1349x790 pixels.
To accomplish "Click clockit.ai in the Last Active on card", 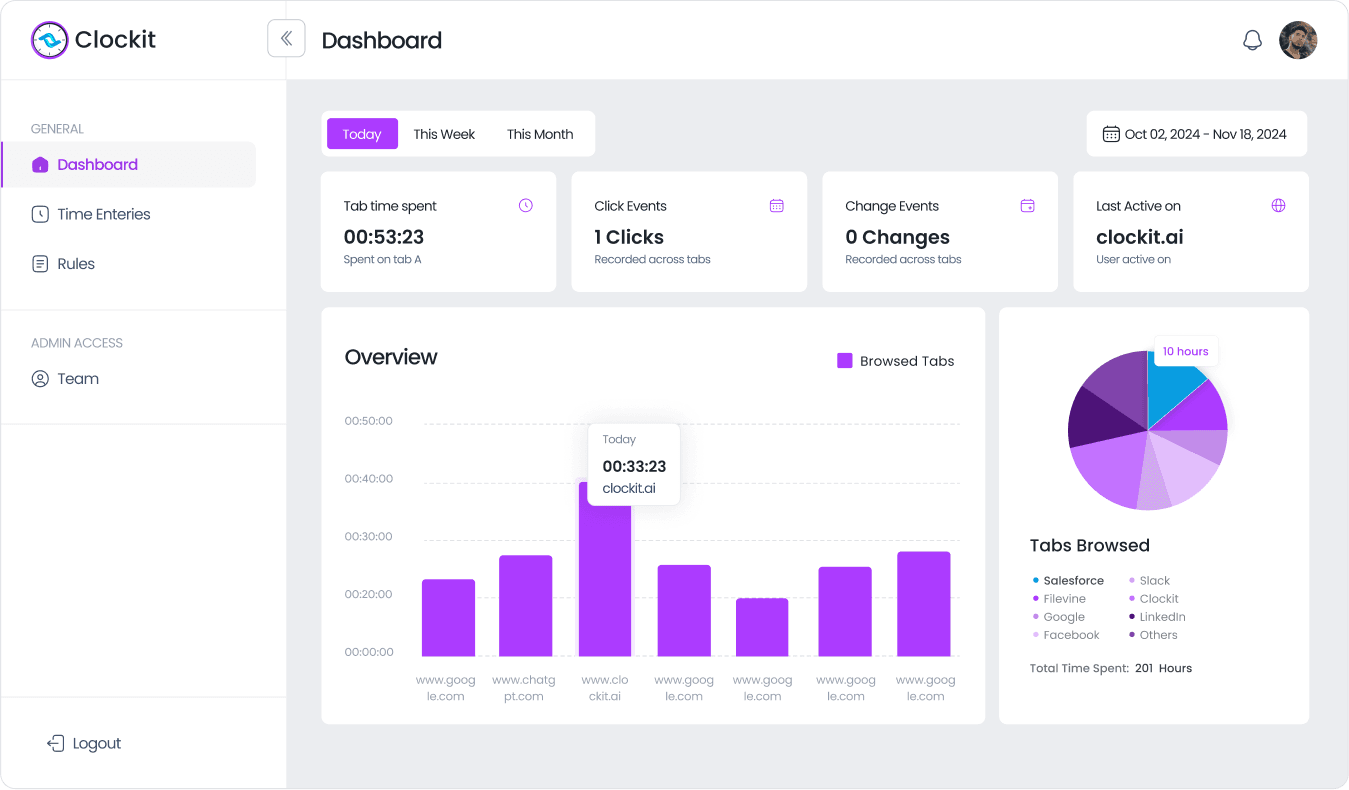I will [x=1140, y=237].
